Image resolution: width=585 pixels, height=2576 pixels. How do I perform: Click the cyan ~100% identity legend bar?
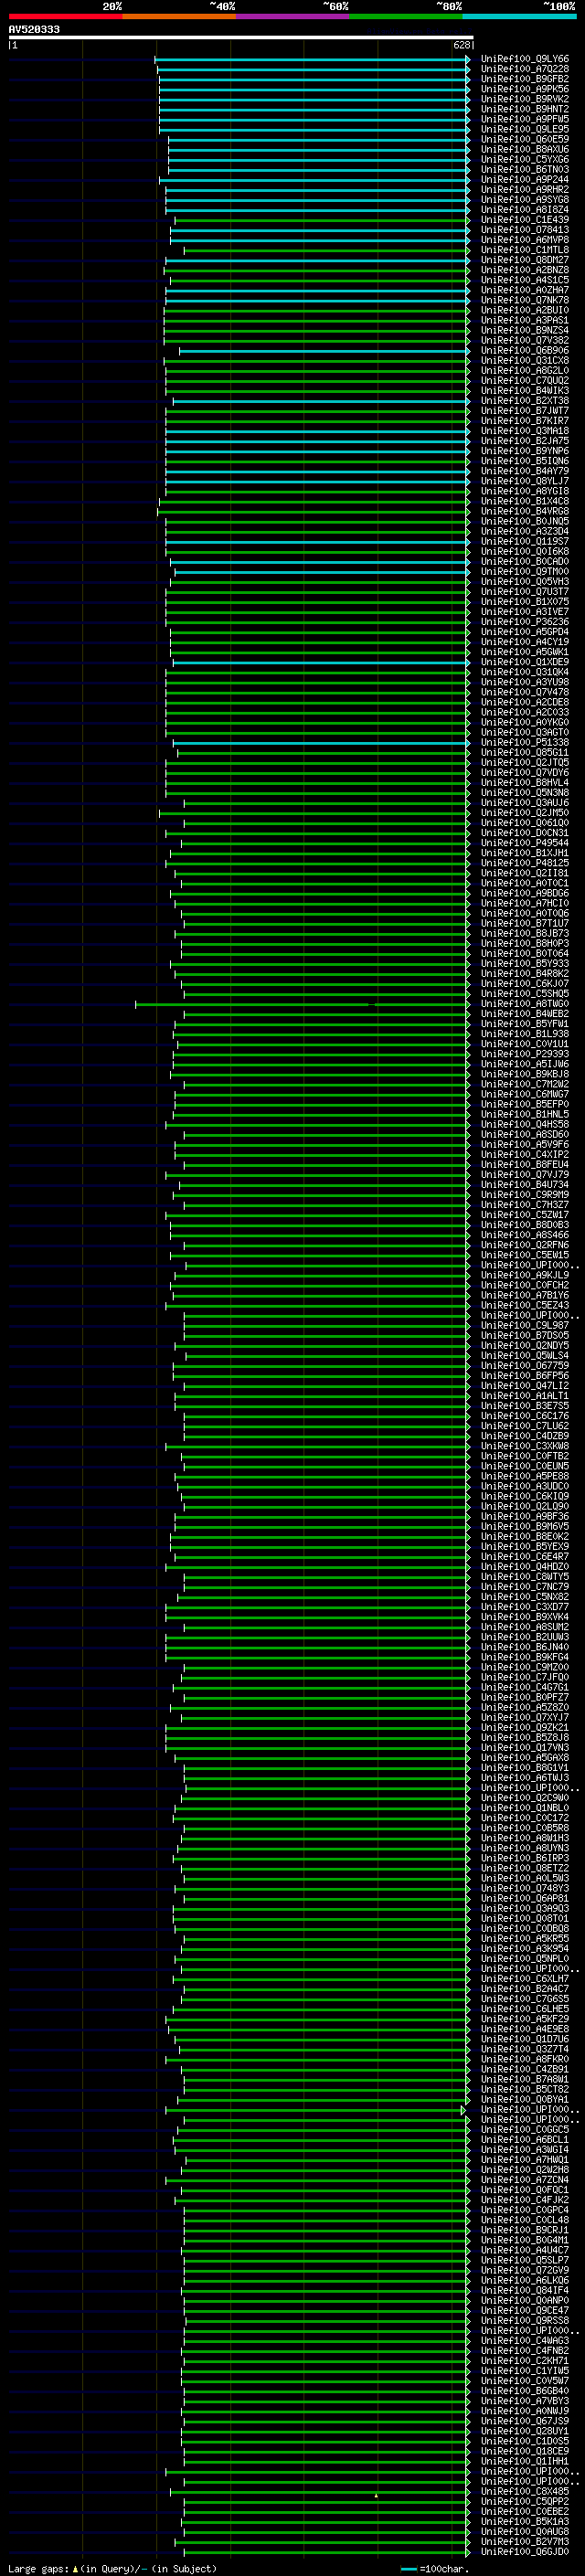coord(519,16)
